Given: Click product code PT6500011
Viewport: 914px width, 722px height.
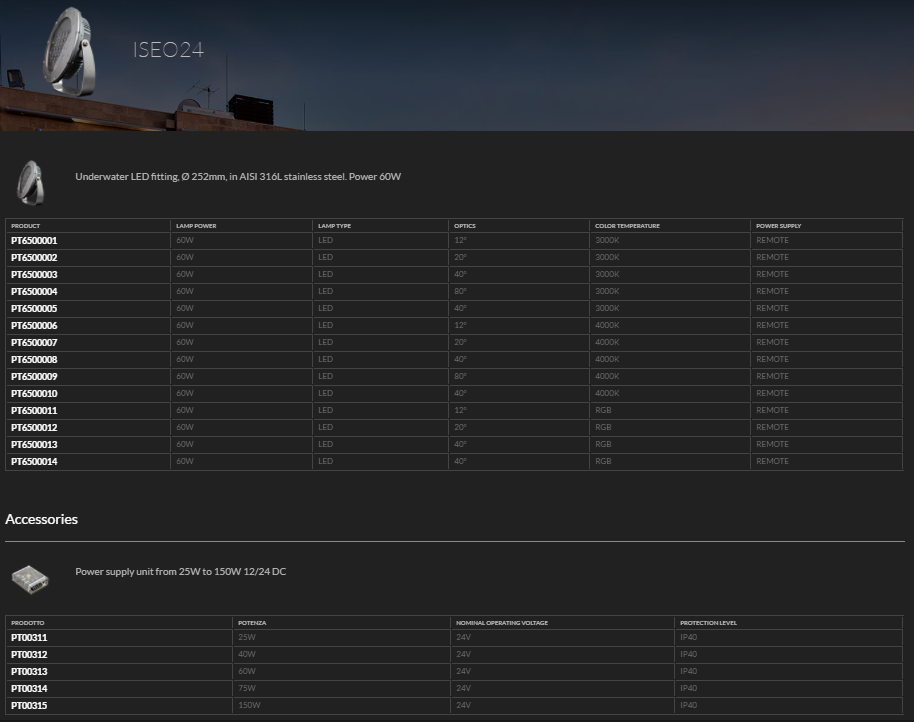Looking at the screenshot, I should (x=34, y=411).
